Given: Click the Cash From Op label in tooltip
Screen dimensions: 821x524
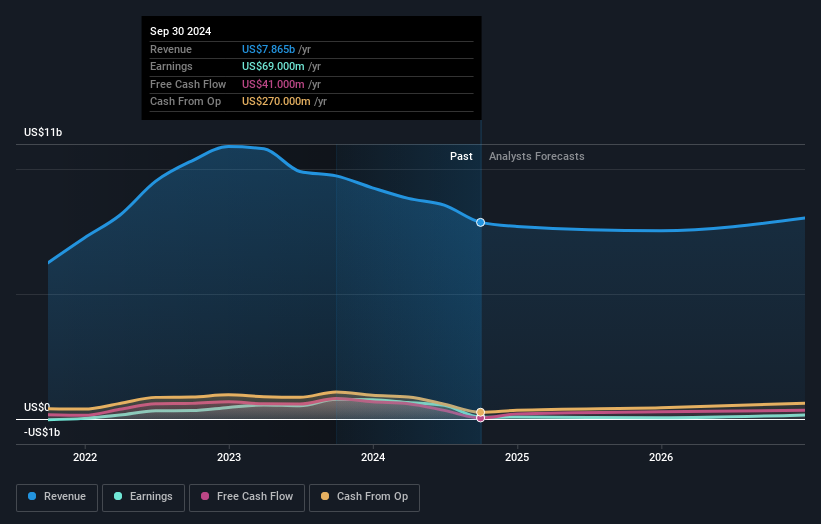Looking at the screenshot, I should [x=185, y=102].
